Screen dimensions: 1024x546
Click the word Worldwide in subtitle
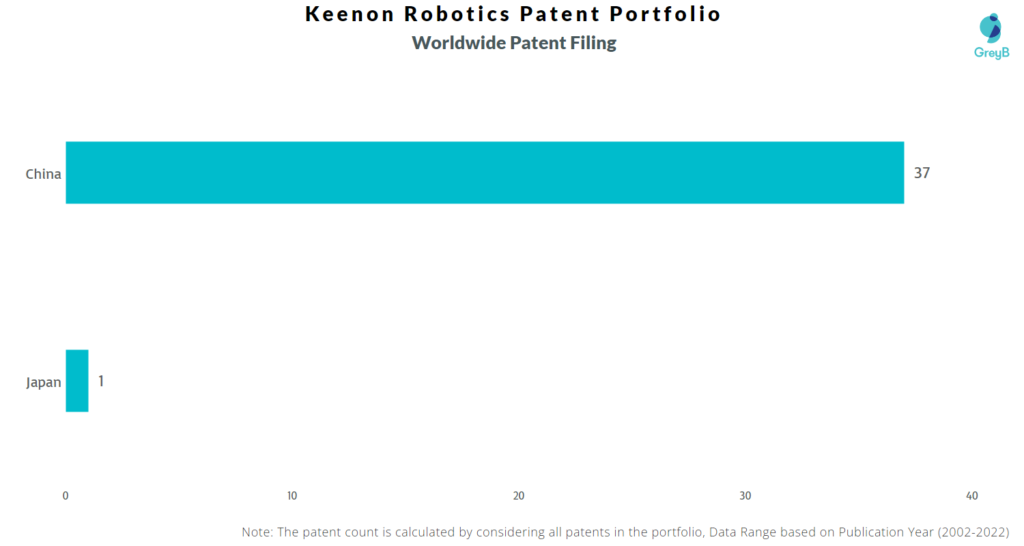pyautogui.click(x=458, y=42)
